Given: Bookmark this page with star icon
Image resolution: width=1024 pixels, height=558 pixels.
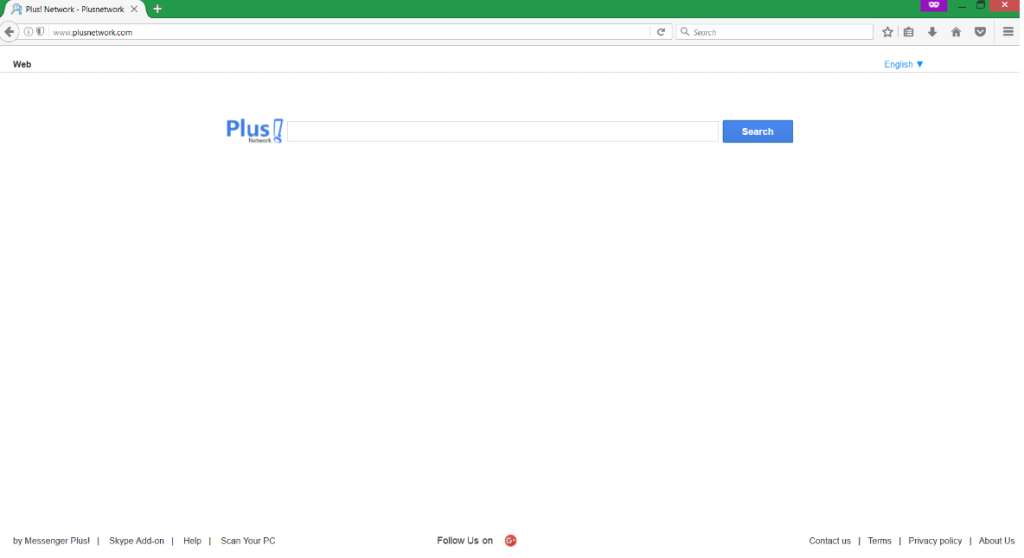Looking at the screenshot, I should click(887, 32).
